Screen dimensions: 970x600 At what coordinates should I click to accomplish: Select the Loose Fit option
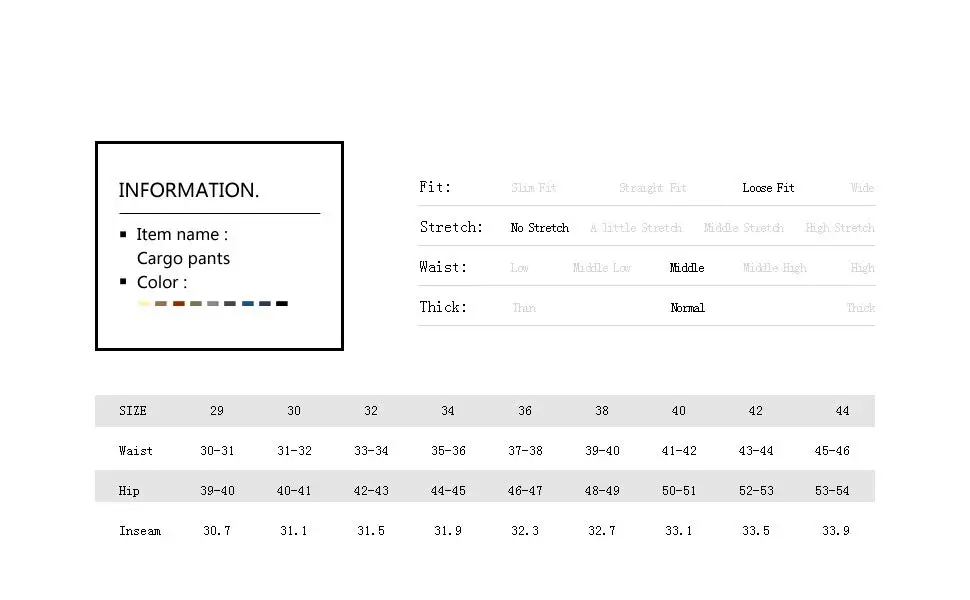pyautogui.click(x=768, y=188)
